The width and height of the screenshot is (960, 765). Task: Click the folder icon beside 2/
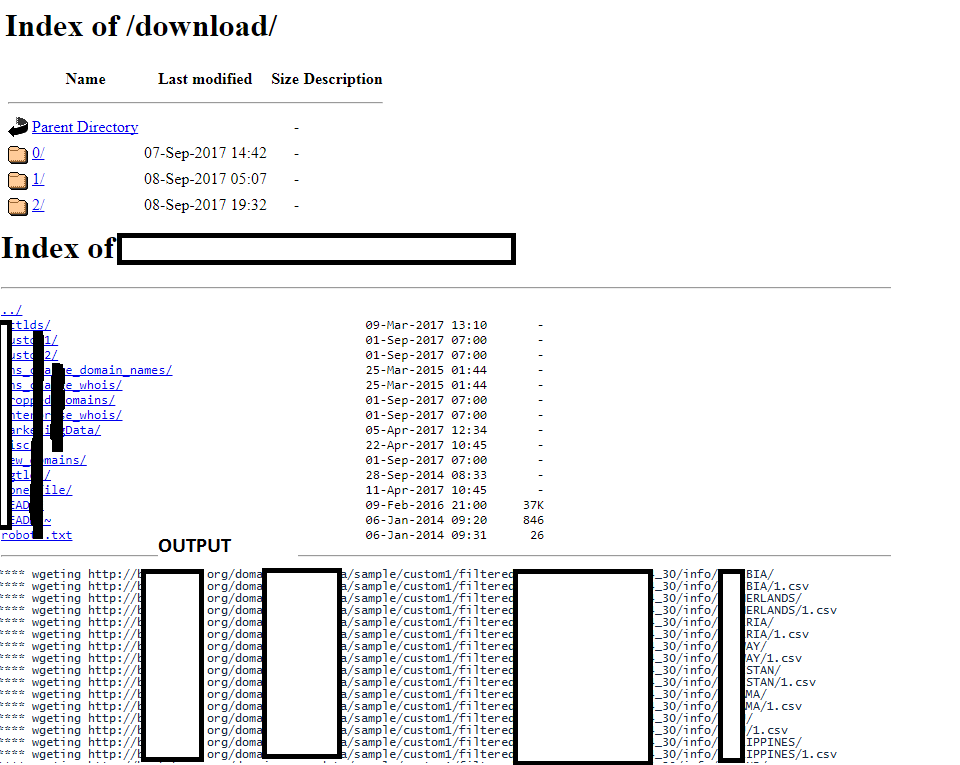[x=18, y=206]
